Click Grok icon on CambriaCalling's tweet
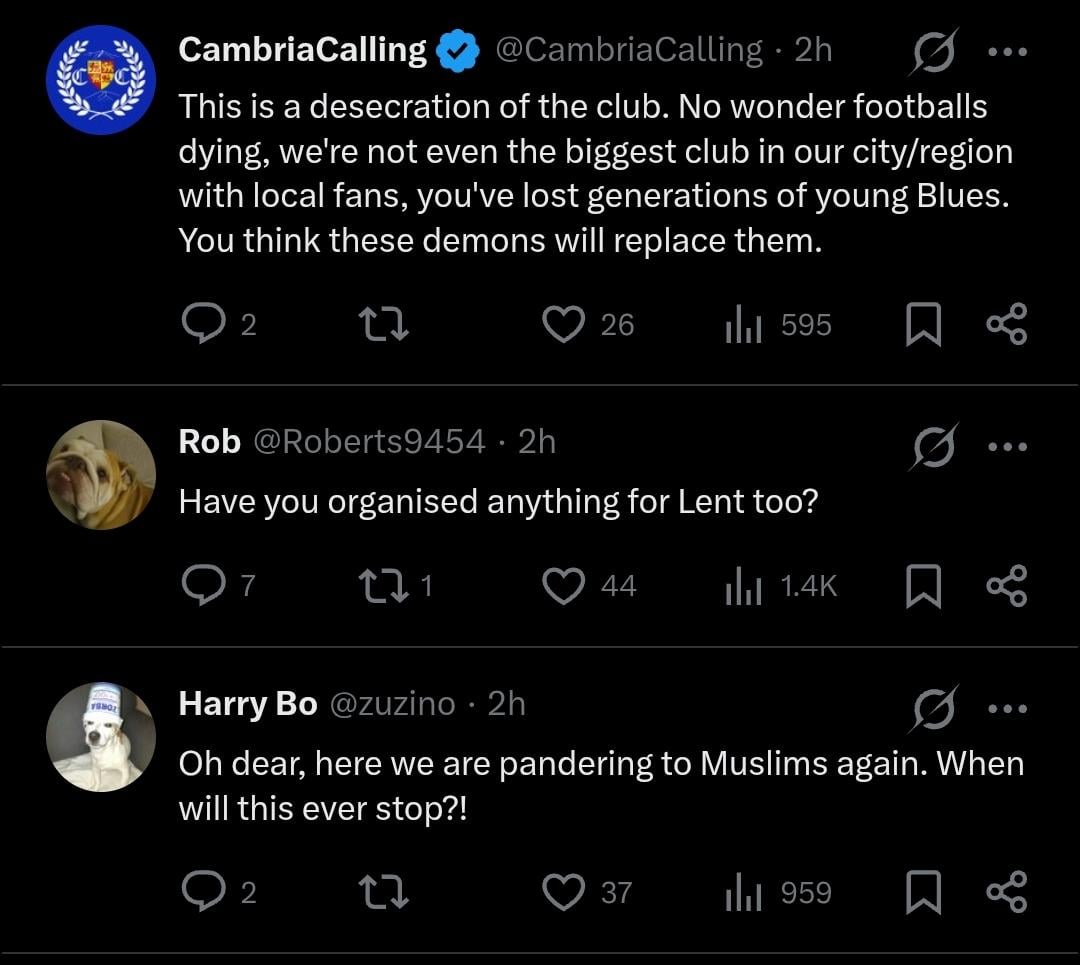The width and height of the screenshot is (1080, 965). 932,50
